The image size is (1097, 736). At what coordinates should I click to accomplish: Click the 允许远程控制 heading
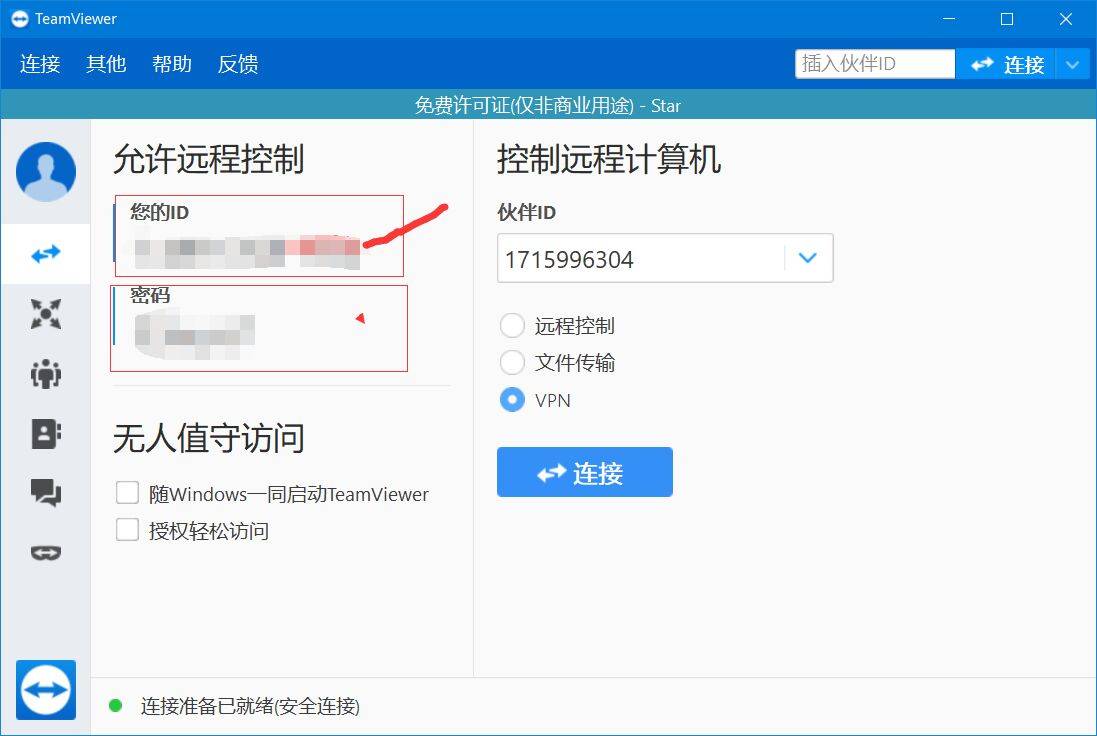click(x=208, y=159)
